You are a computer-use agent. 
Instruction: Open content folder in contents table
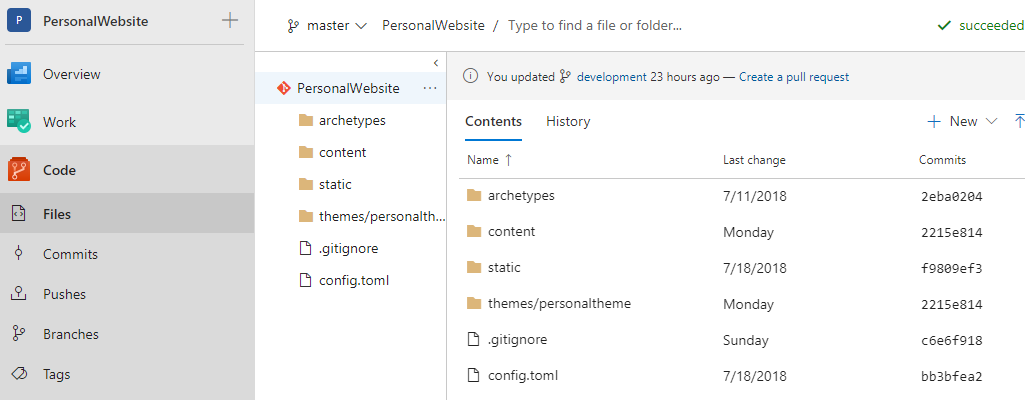tap(511, 231)
